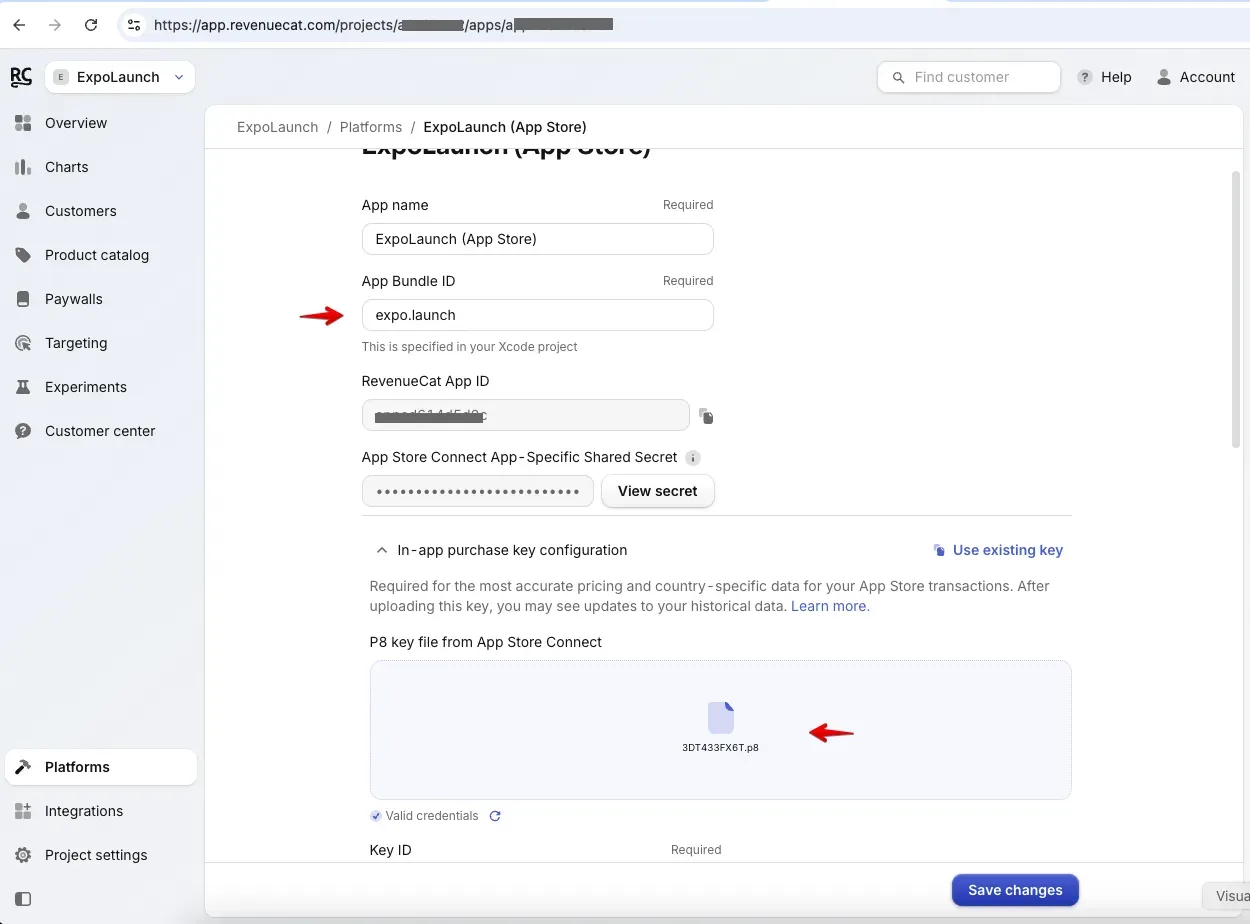Click the Experiments flask icon
The height and width of the screenshot is (924, 1250).
[23, 387]
